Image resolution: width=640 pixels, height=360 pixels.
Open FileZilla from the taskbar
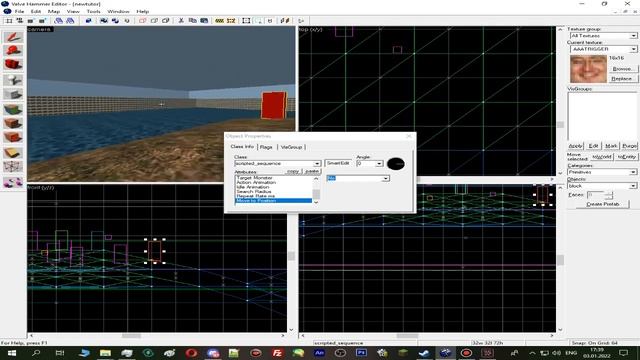pos(277,353)
